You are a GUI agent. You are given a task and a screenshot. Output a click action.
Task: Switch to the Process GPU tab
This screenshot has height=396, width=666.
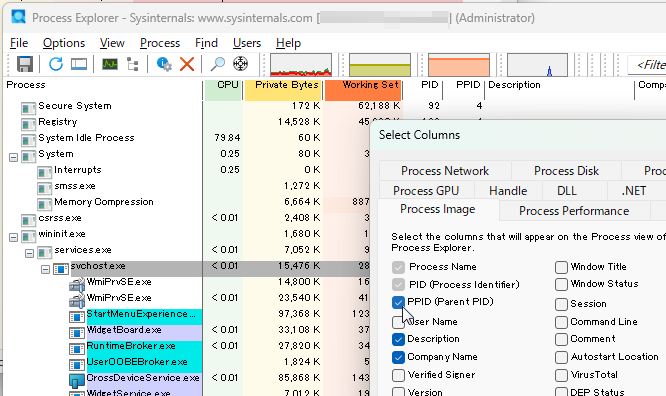(x=426, y=191)
